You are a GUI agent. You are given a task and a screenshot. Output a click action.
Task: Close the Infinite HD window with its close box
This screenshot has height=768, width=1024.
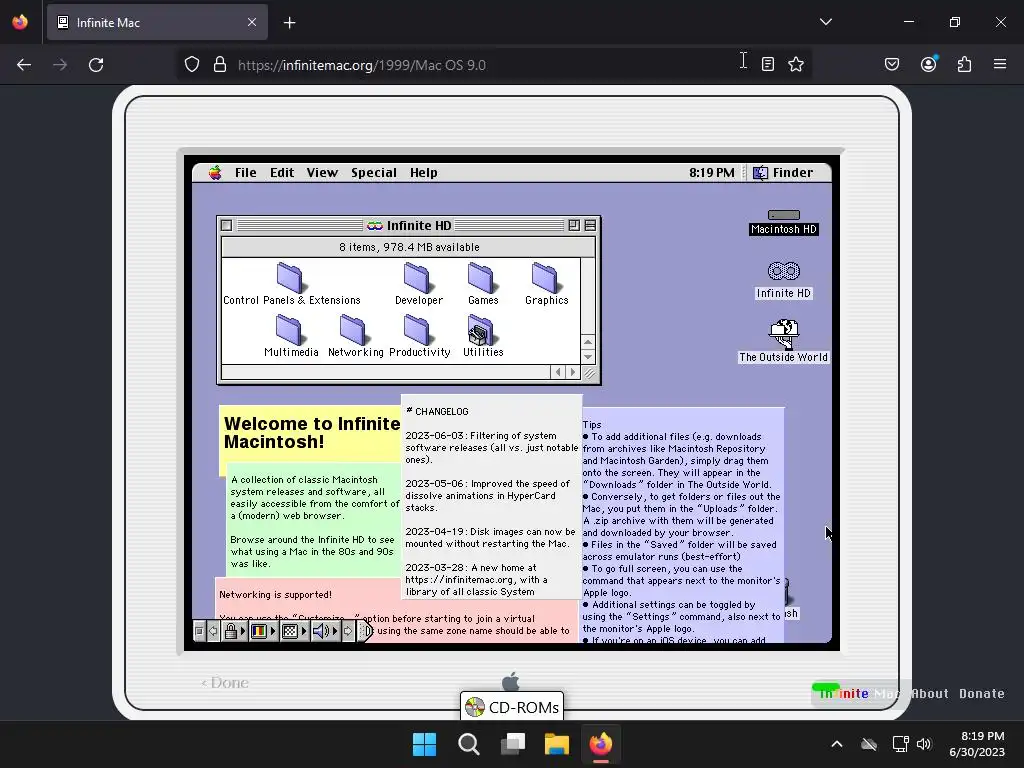pyautogui.click(x=227, y=225)
